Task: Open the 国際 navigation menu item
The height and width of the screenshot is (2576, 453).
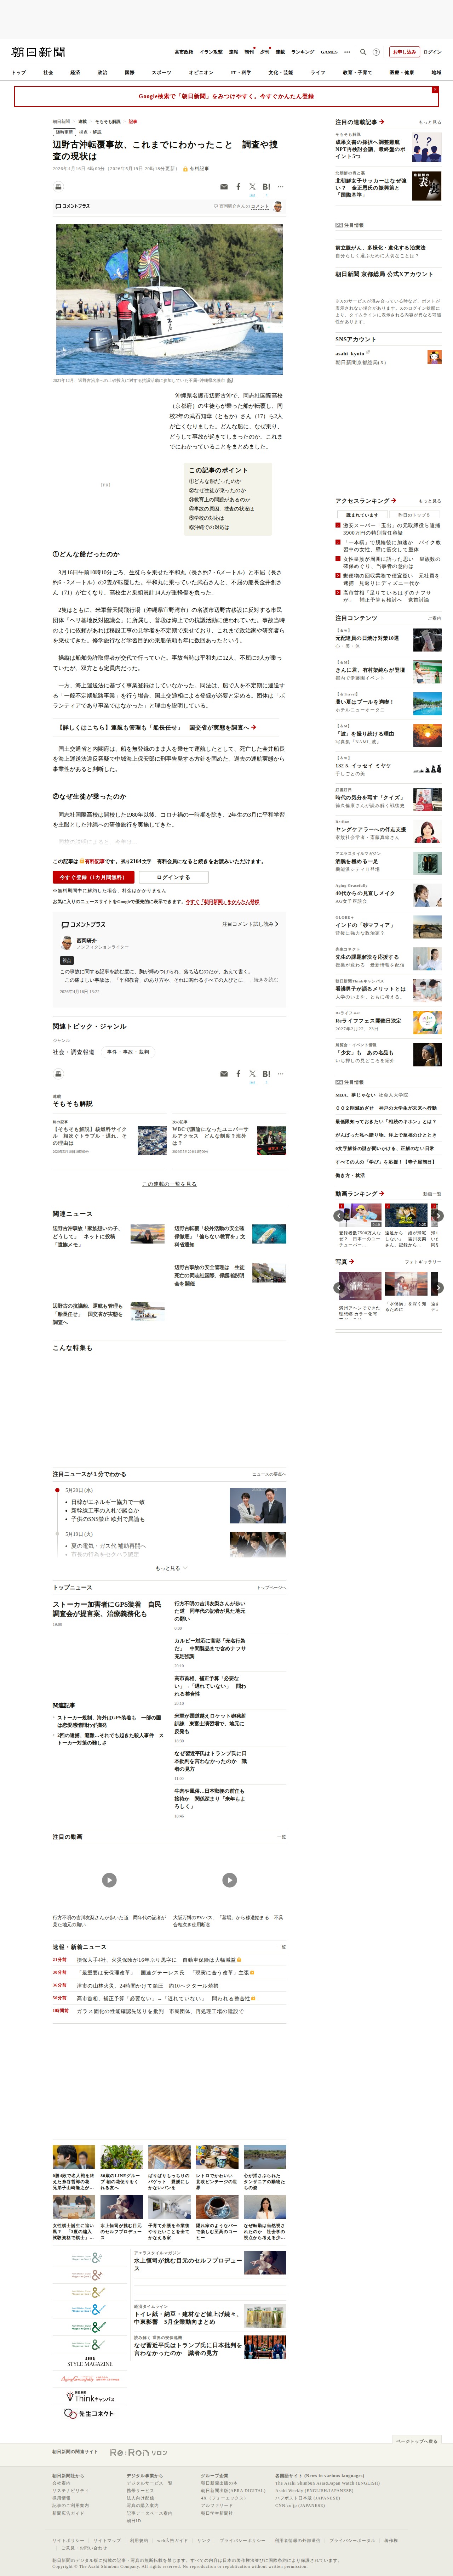Action: coord(129,72)
